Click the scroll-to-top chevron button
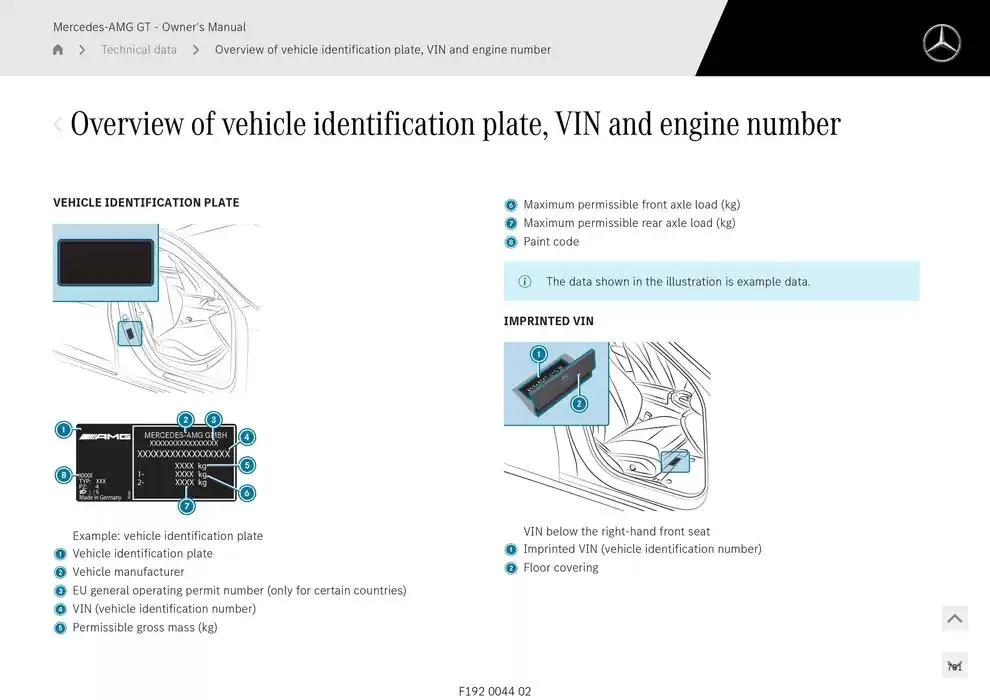Image resolution: width=990 pixels, height=700 pixels. coord(954,618)
